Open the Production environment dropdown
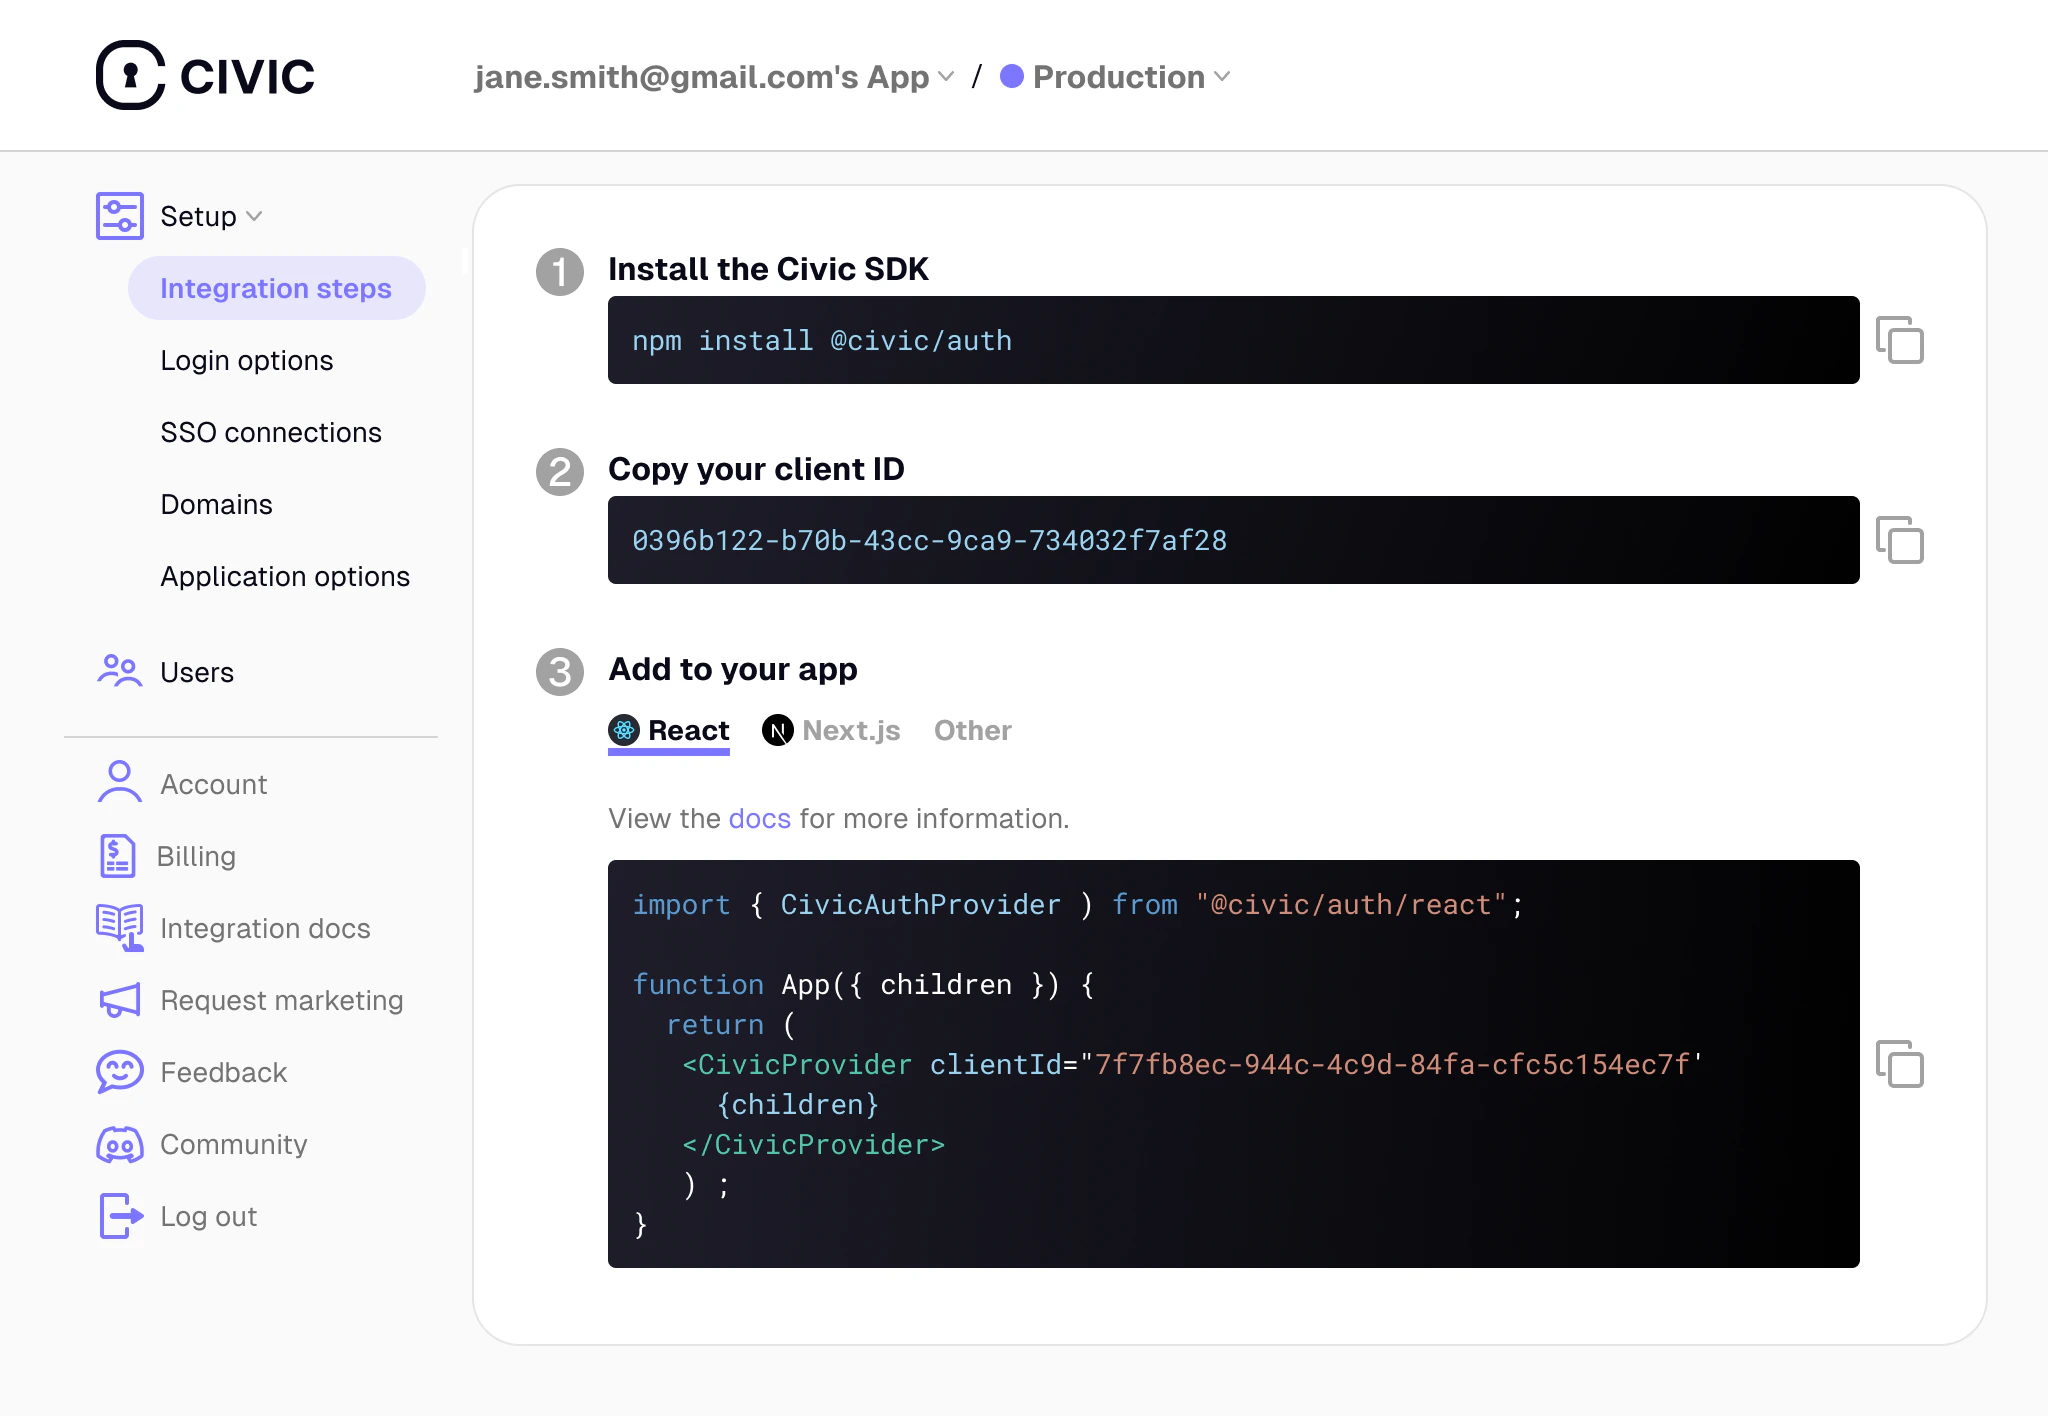This screenshot has height=1416, width=2048. (1116, 77)
